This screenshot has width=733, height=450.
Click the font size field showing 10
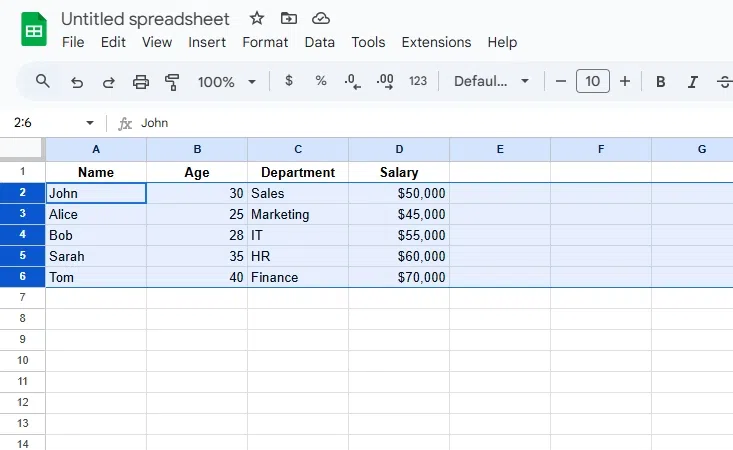point(593,81)
